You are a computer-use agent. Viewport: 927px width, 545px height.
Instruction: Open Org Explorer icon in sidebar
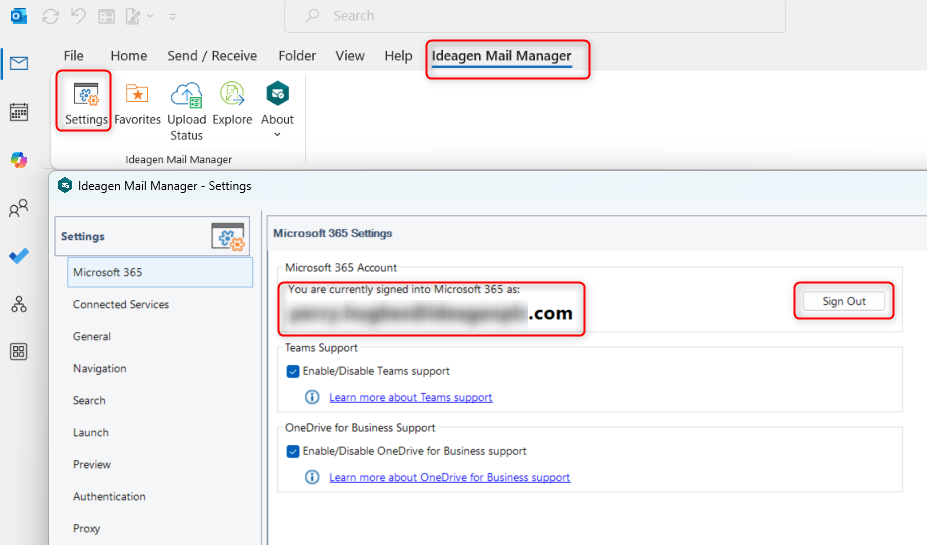[19, 304]
